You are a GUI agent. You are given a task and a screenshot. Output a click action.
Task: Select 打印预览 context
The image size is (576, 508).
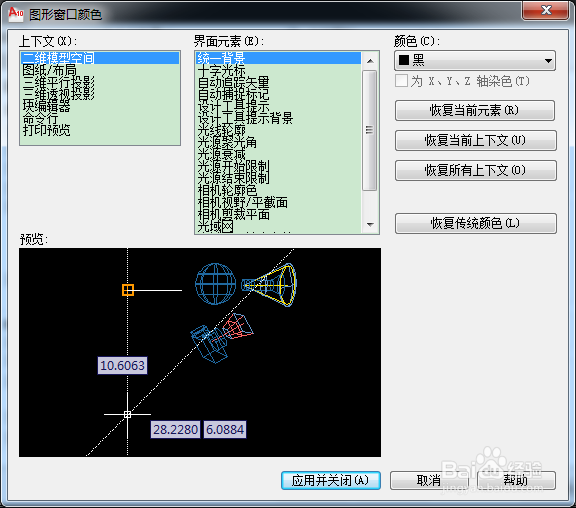(100, 130)
